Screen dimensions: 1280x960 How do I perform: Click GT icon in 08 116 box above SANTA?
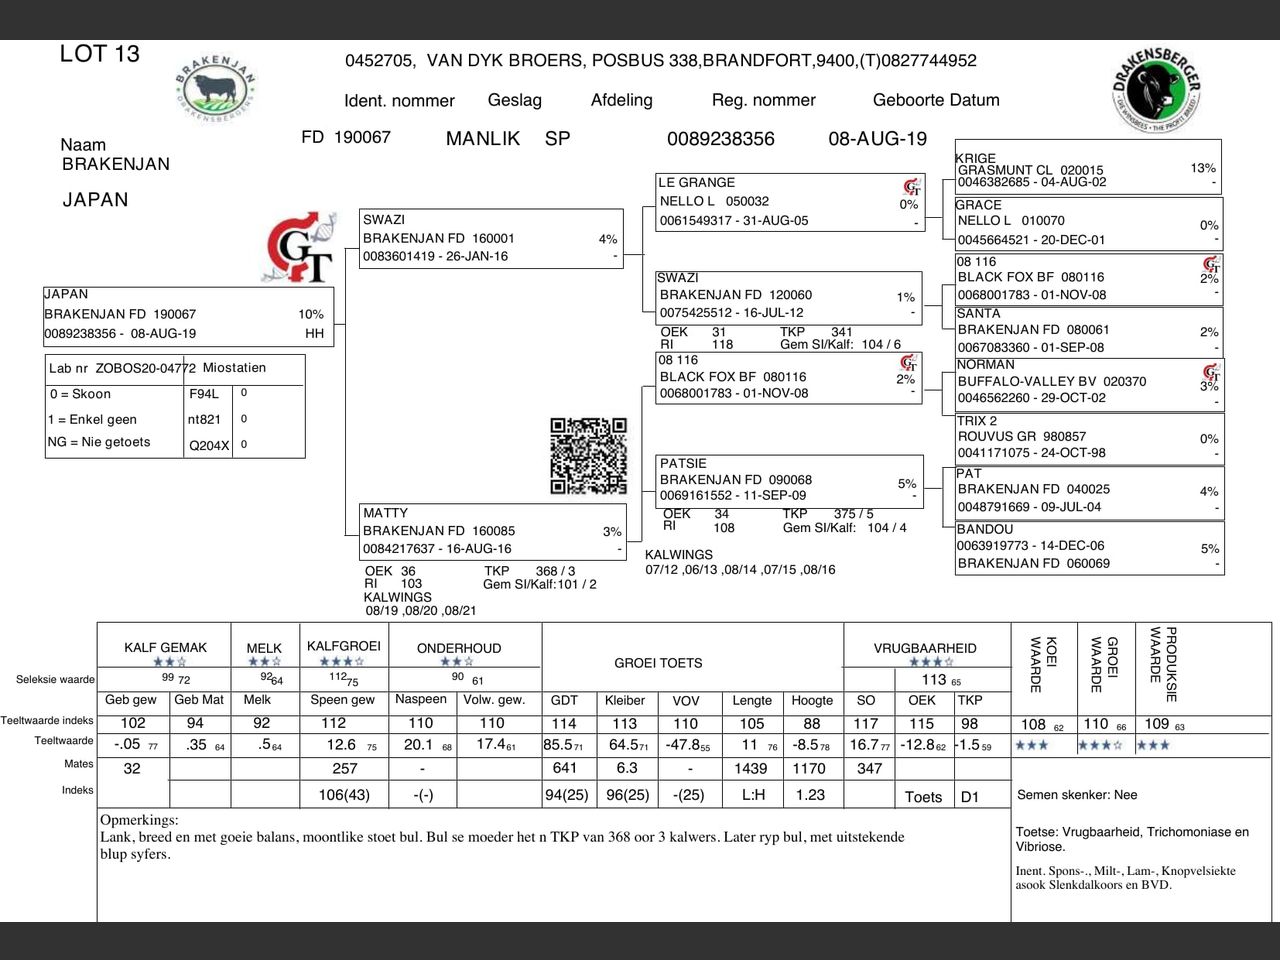click(x=1211, y=265)
